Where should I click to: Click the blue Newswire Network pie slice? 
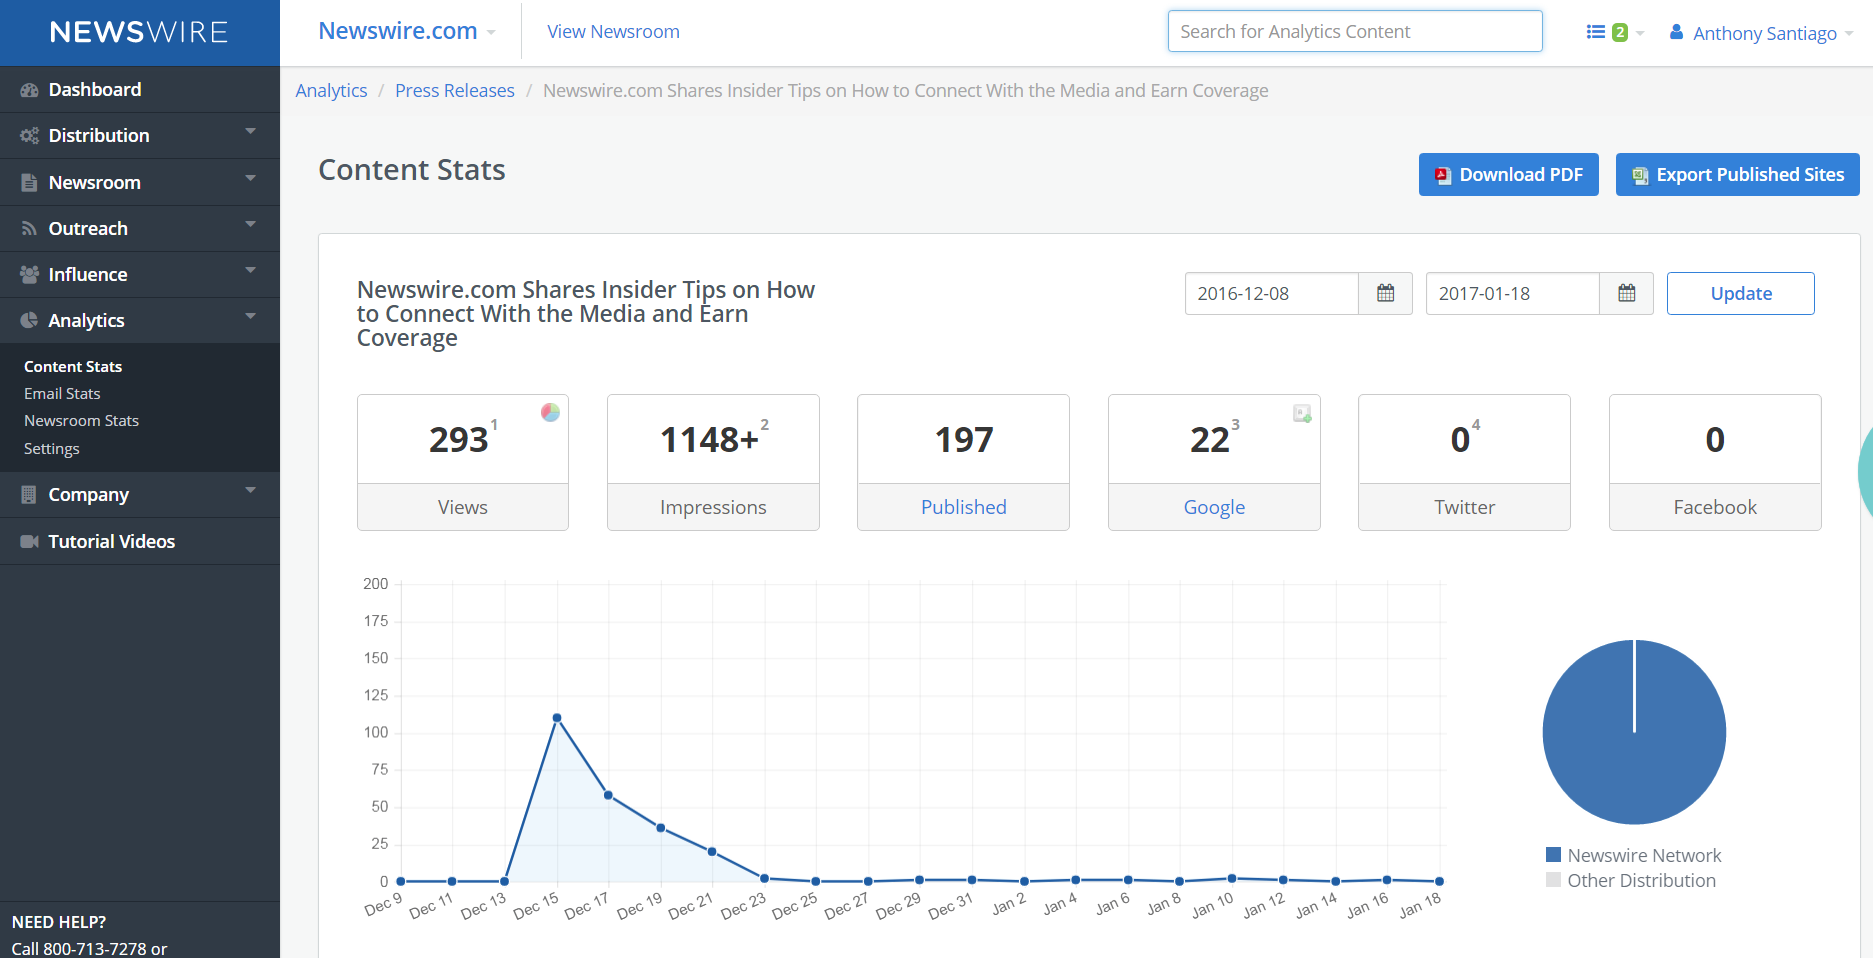point(1634,733)
